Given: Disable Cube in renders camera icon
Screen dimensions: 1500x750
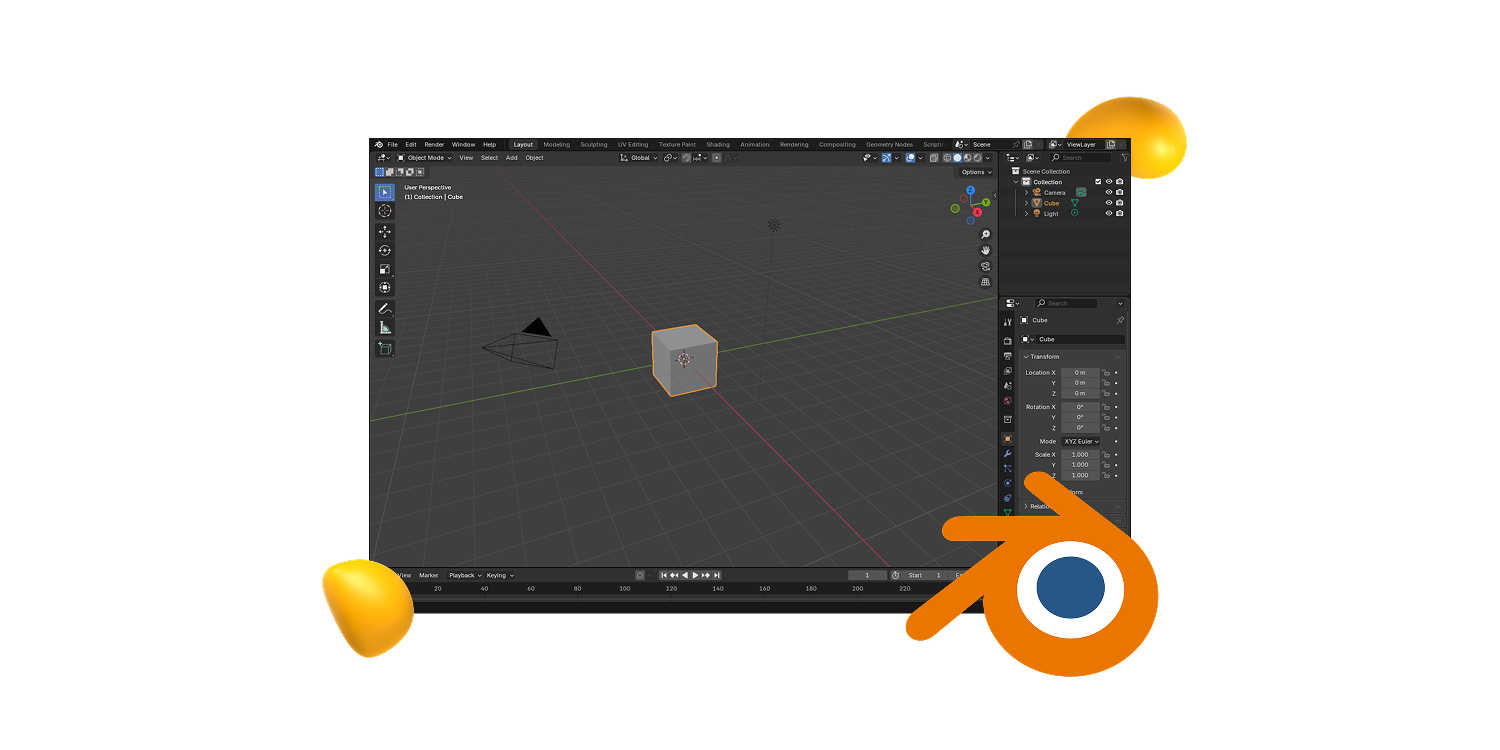Looking at the screenshot, I should pyautogui.click(x=1119, y=203).
